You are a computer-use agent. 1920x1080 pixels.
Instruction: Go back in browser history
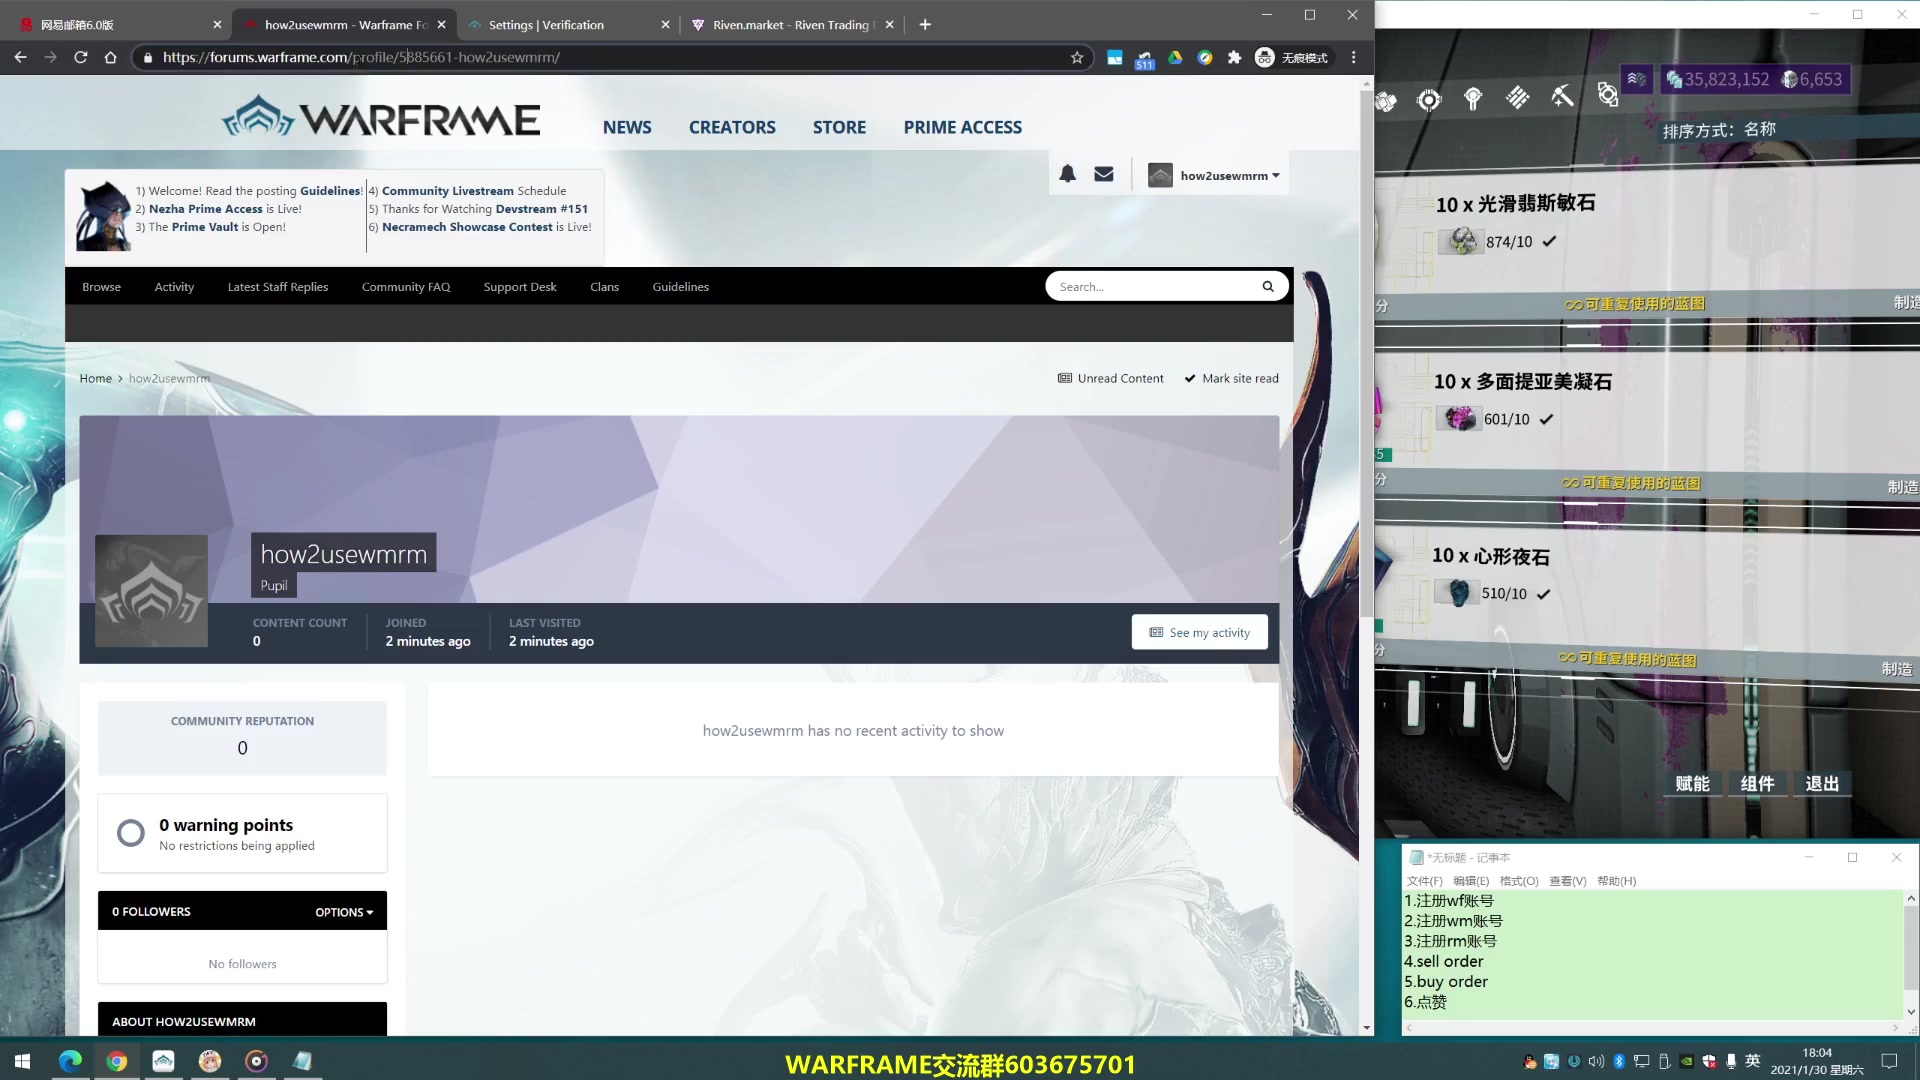coord(20,57)
